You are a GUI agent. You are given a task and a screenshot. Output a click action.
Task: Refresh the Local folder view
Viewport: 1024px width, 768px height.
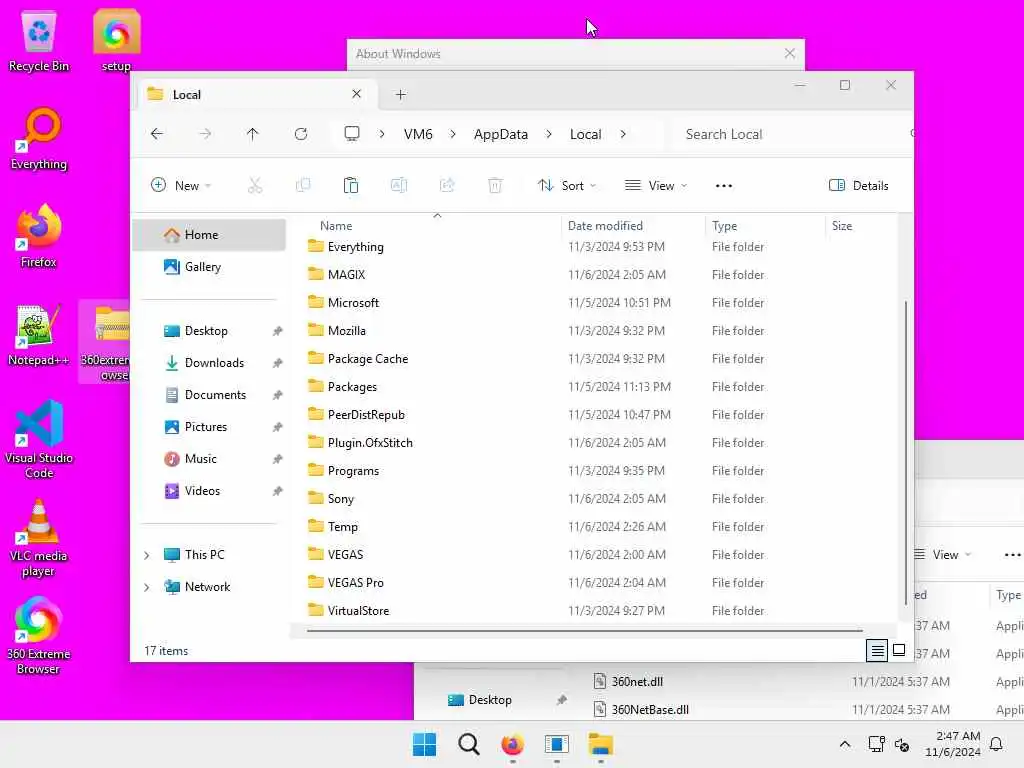pos(301,134)
